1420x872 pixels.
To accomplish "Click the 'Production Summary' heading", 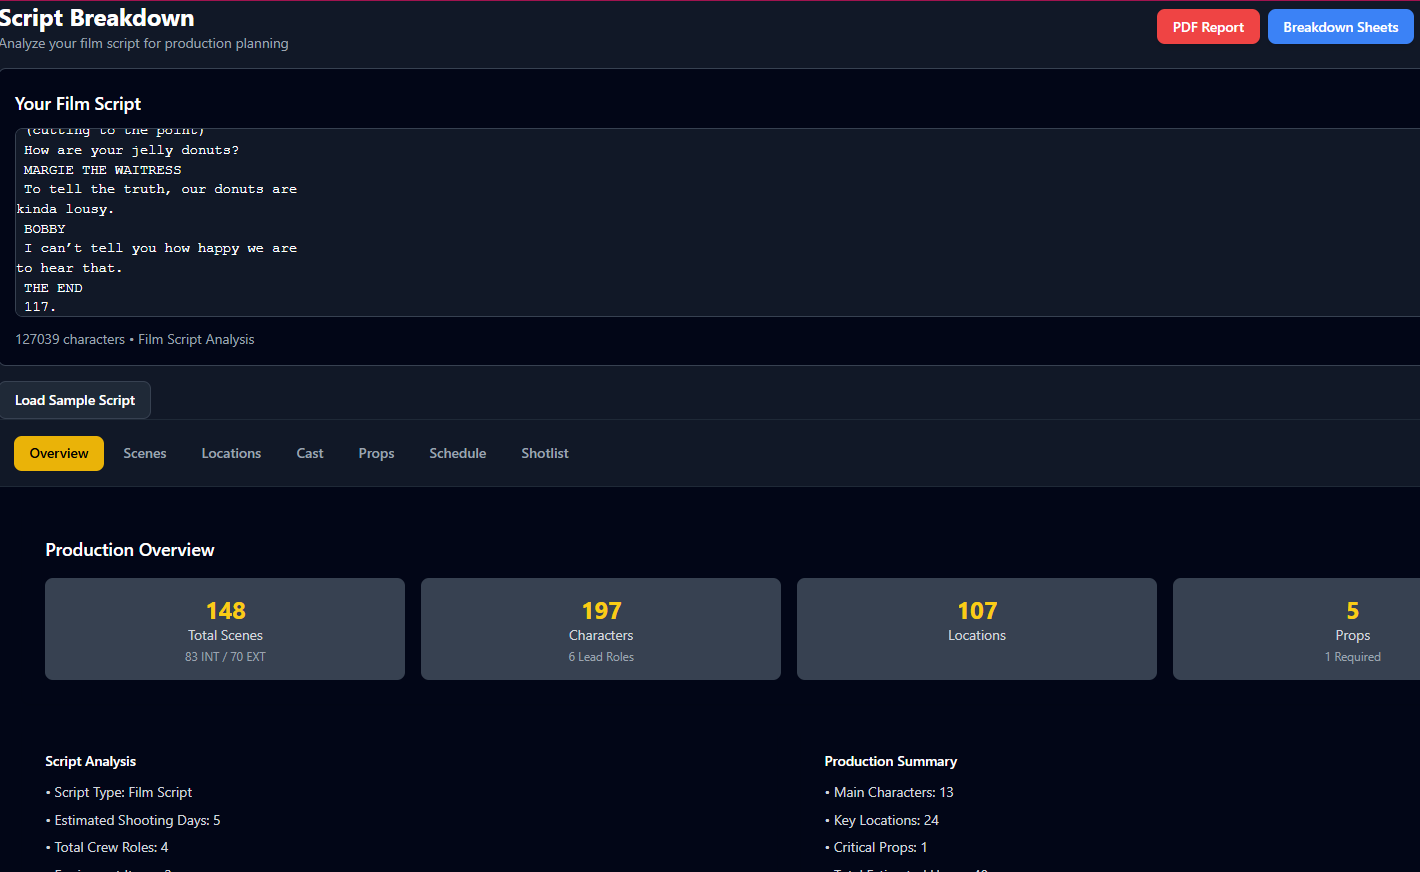I will point(890,761).
